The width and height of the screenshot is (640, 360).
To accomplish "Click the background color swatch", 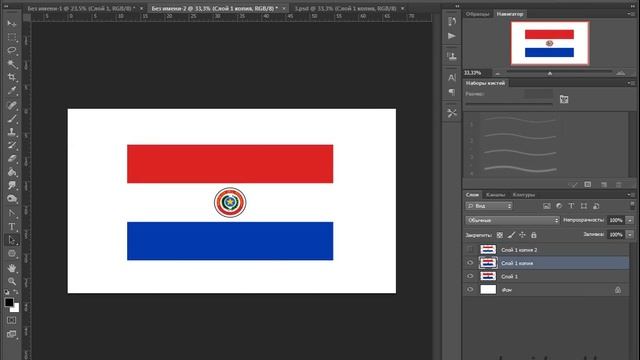I will coord(16,309).
